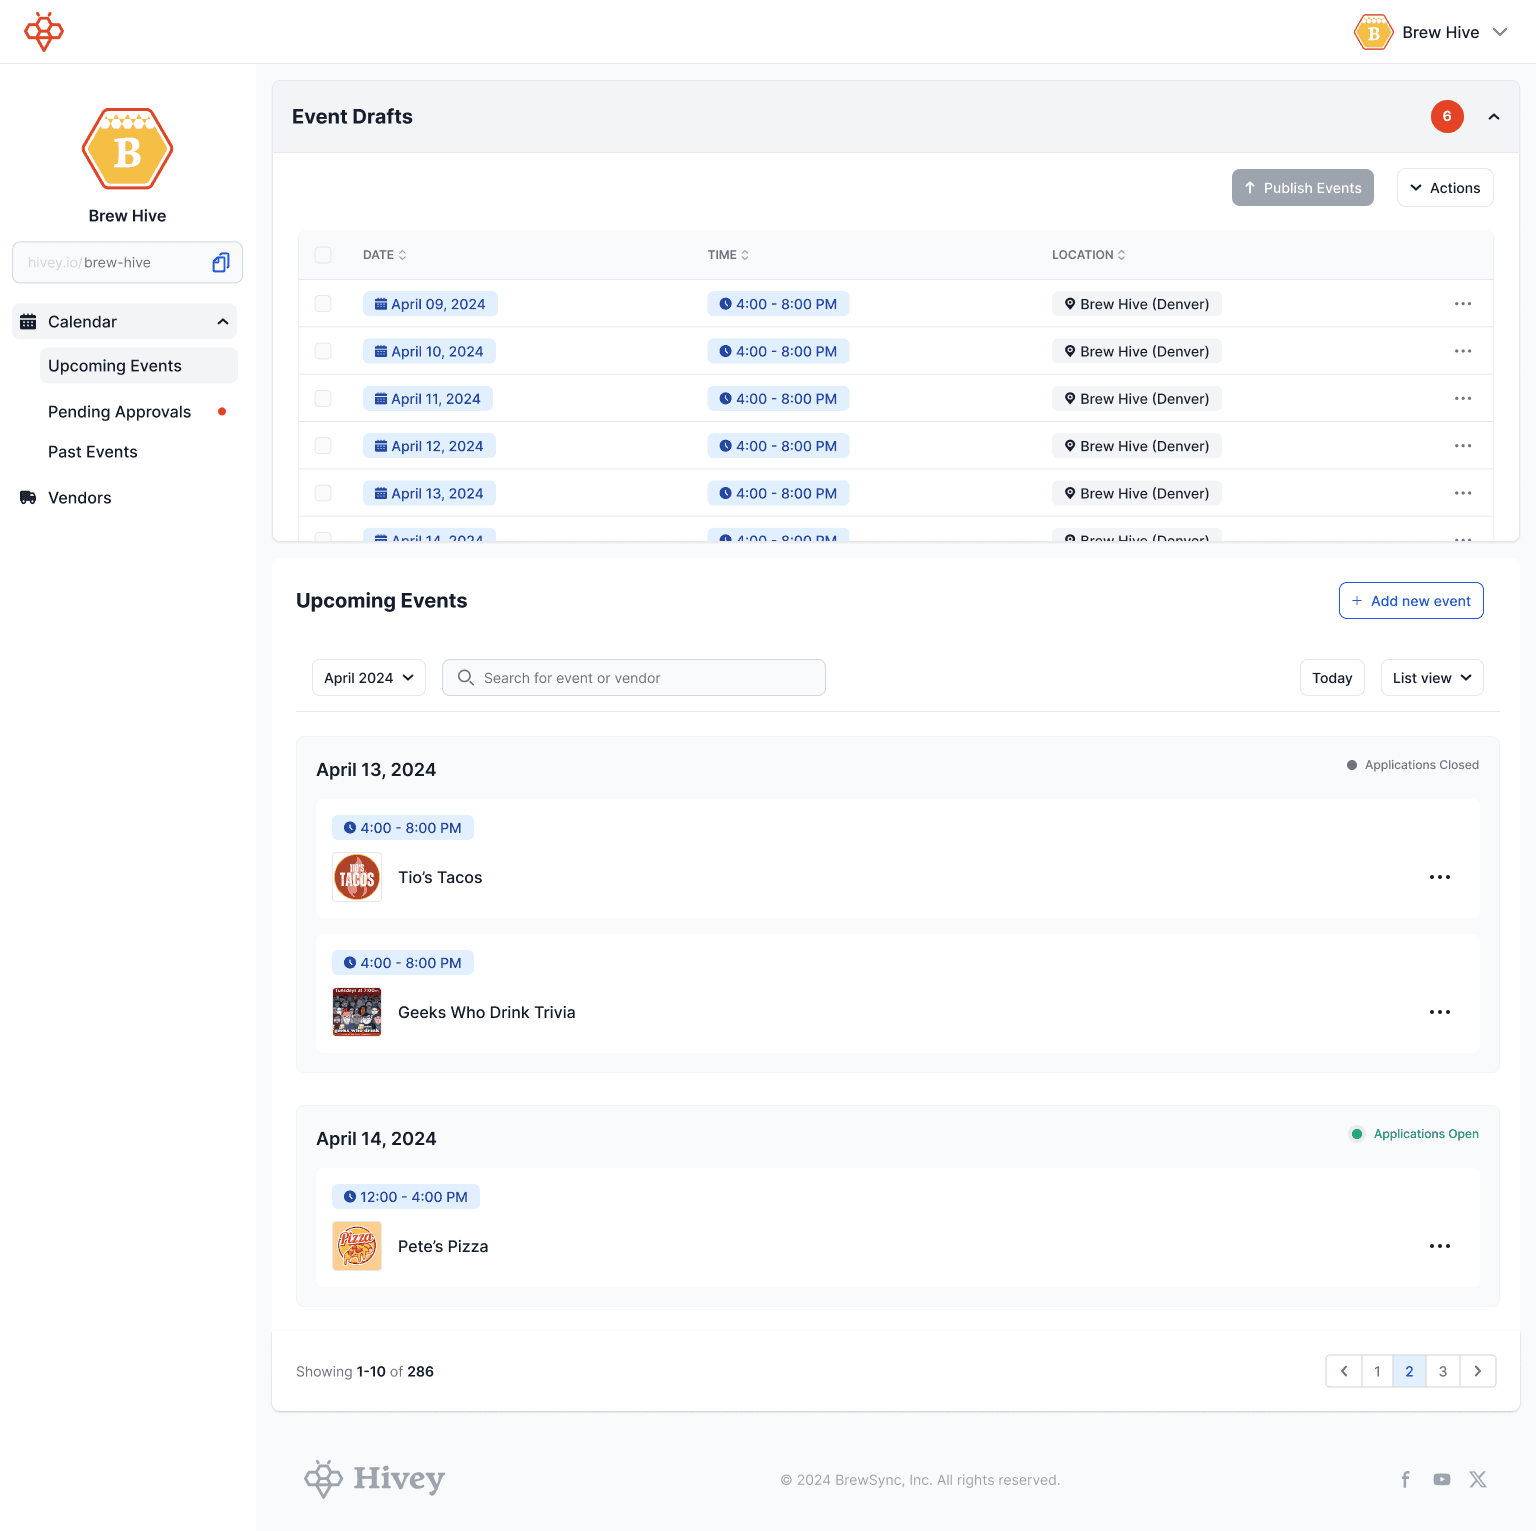The width and height of the screenshot is (1536, 1531).
Task: Open Hivey X social icon
Action: click(x=1478, y=1479)
